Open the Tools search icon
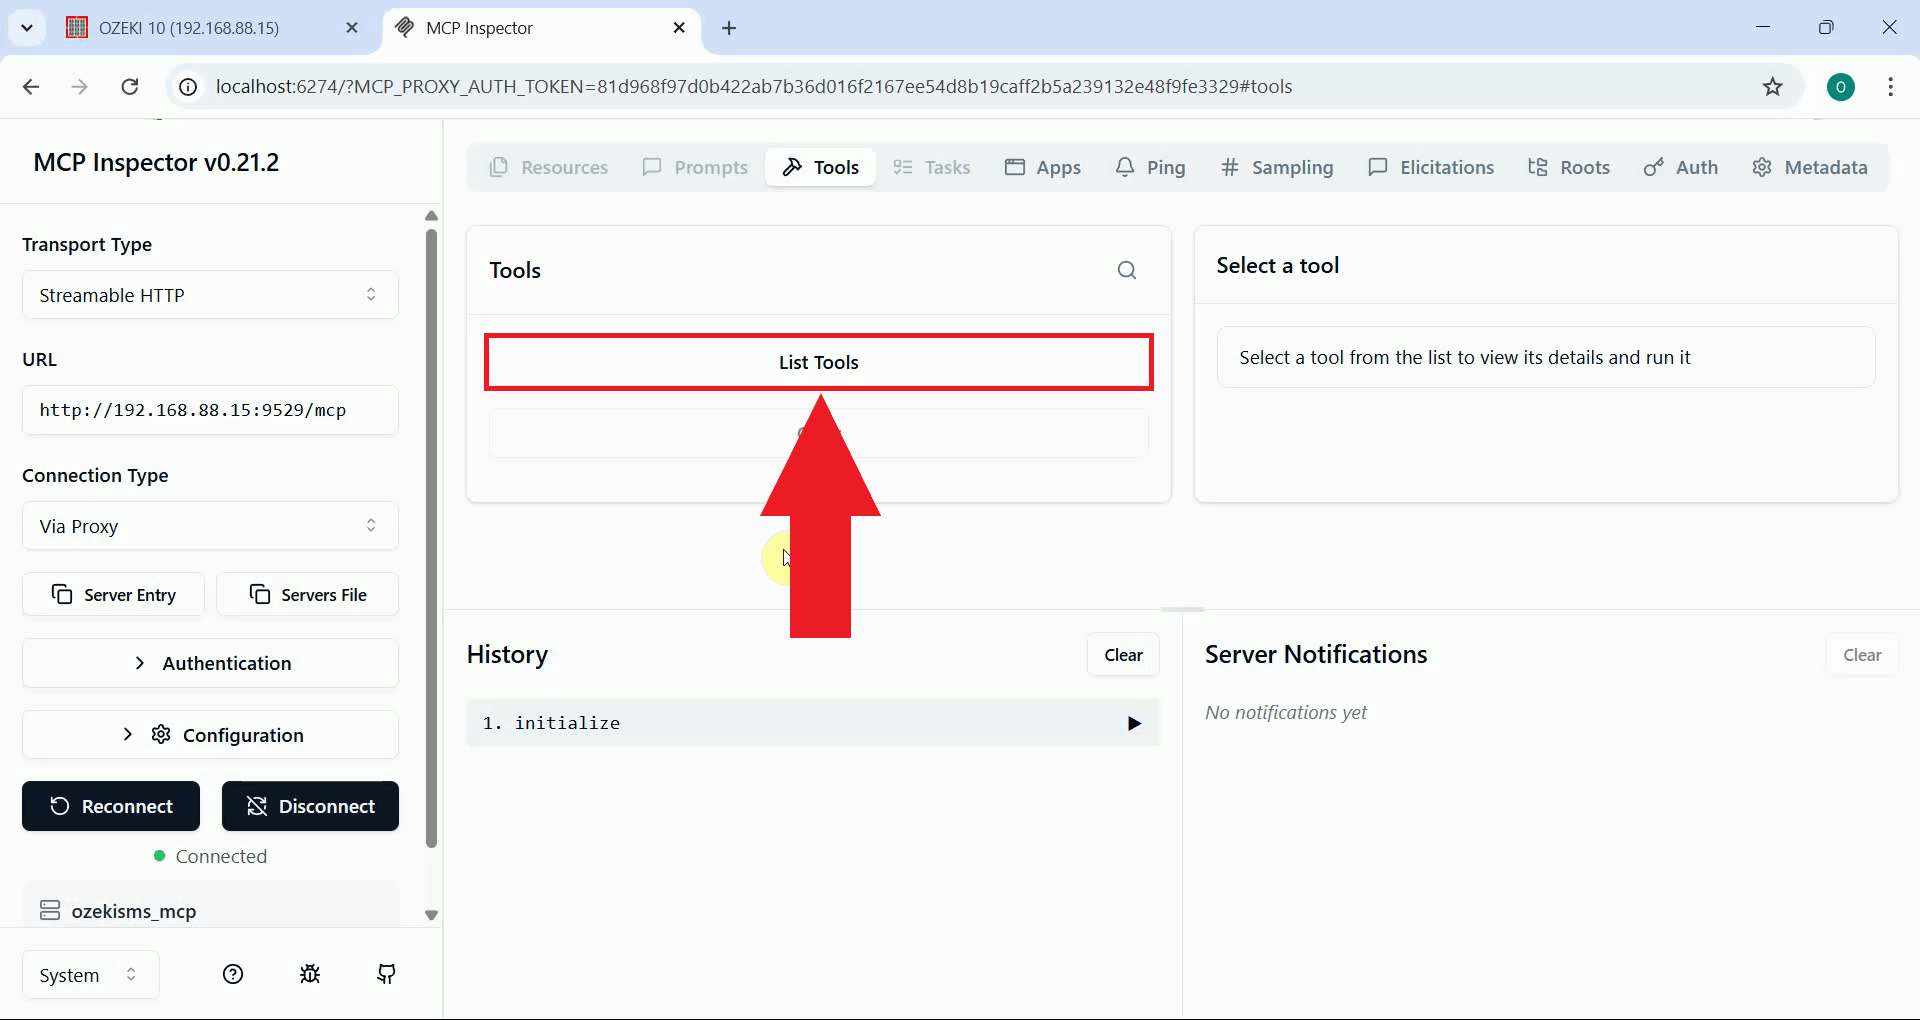The width and height of the screenshot is (1920, 1020). click(x=1126, y=270)
